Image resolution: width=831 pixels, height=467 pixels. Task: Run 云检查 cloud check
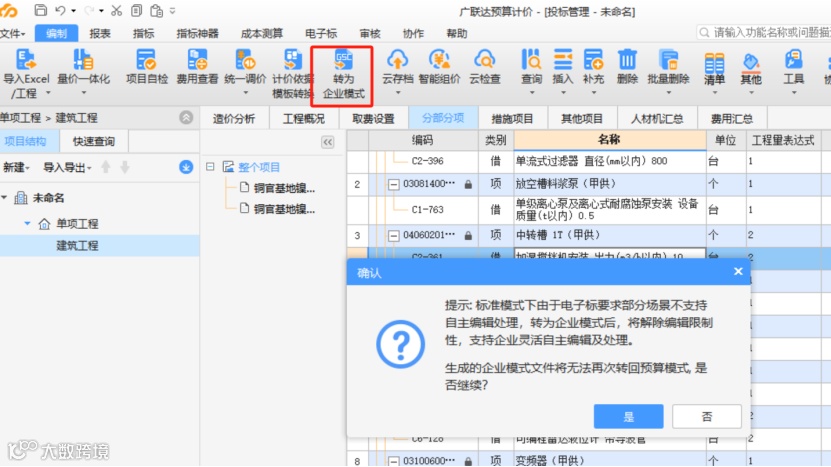pyautogui.click(x=484, y=67)
